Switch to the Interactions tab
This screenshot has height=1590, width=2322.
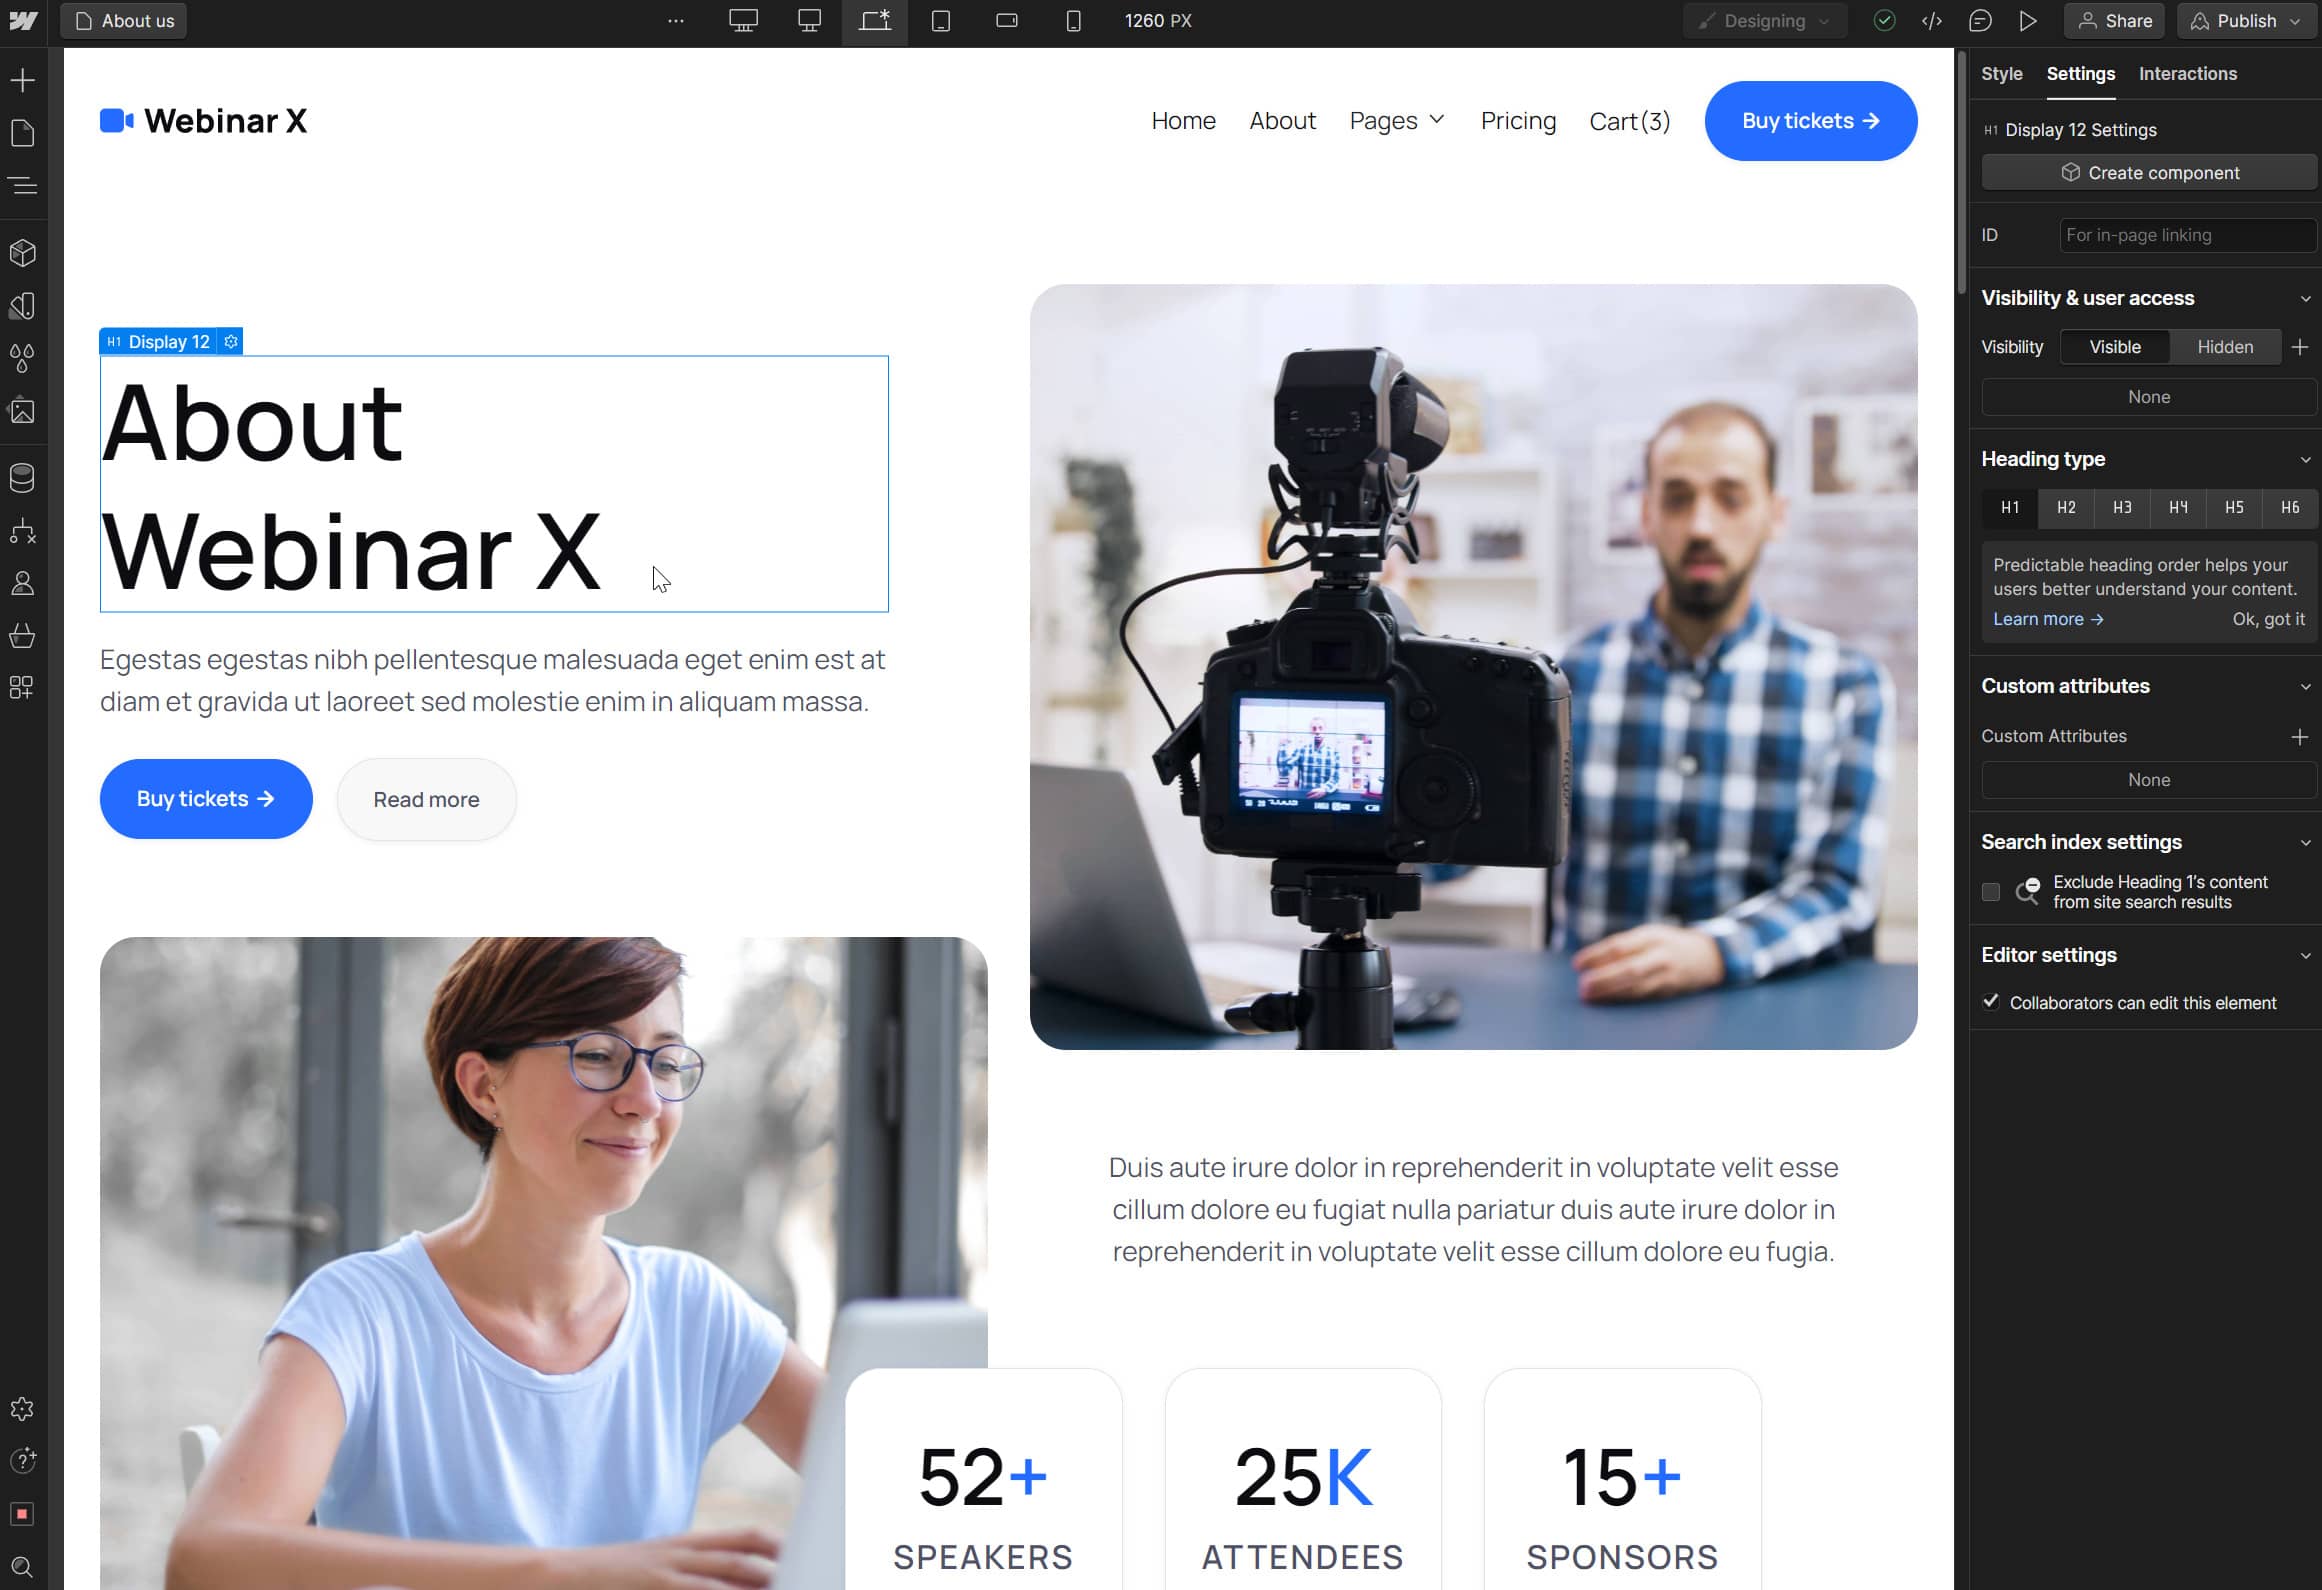[x=2187, y=74]
